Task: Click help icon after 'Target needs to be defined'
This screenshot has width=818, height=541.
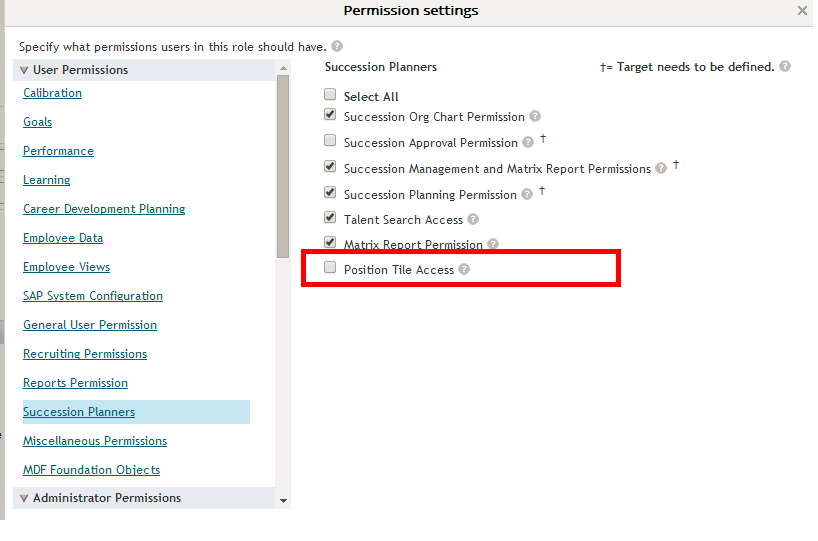Action: pos(785,66)
